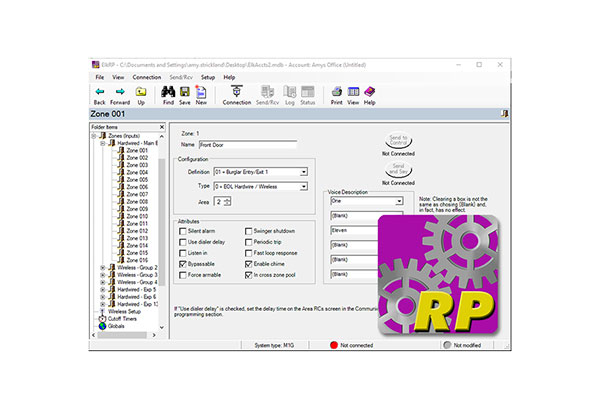600x409 pixels.
Task: Select the Globals globe item
Action: click(102, 326)
